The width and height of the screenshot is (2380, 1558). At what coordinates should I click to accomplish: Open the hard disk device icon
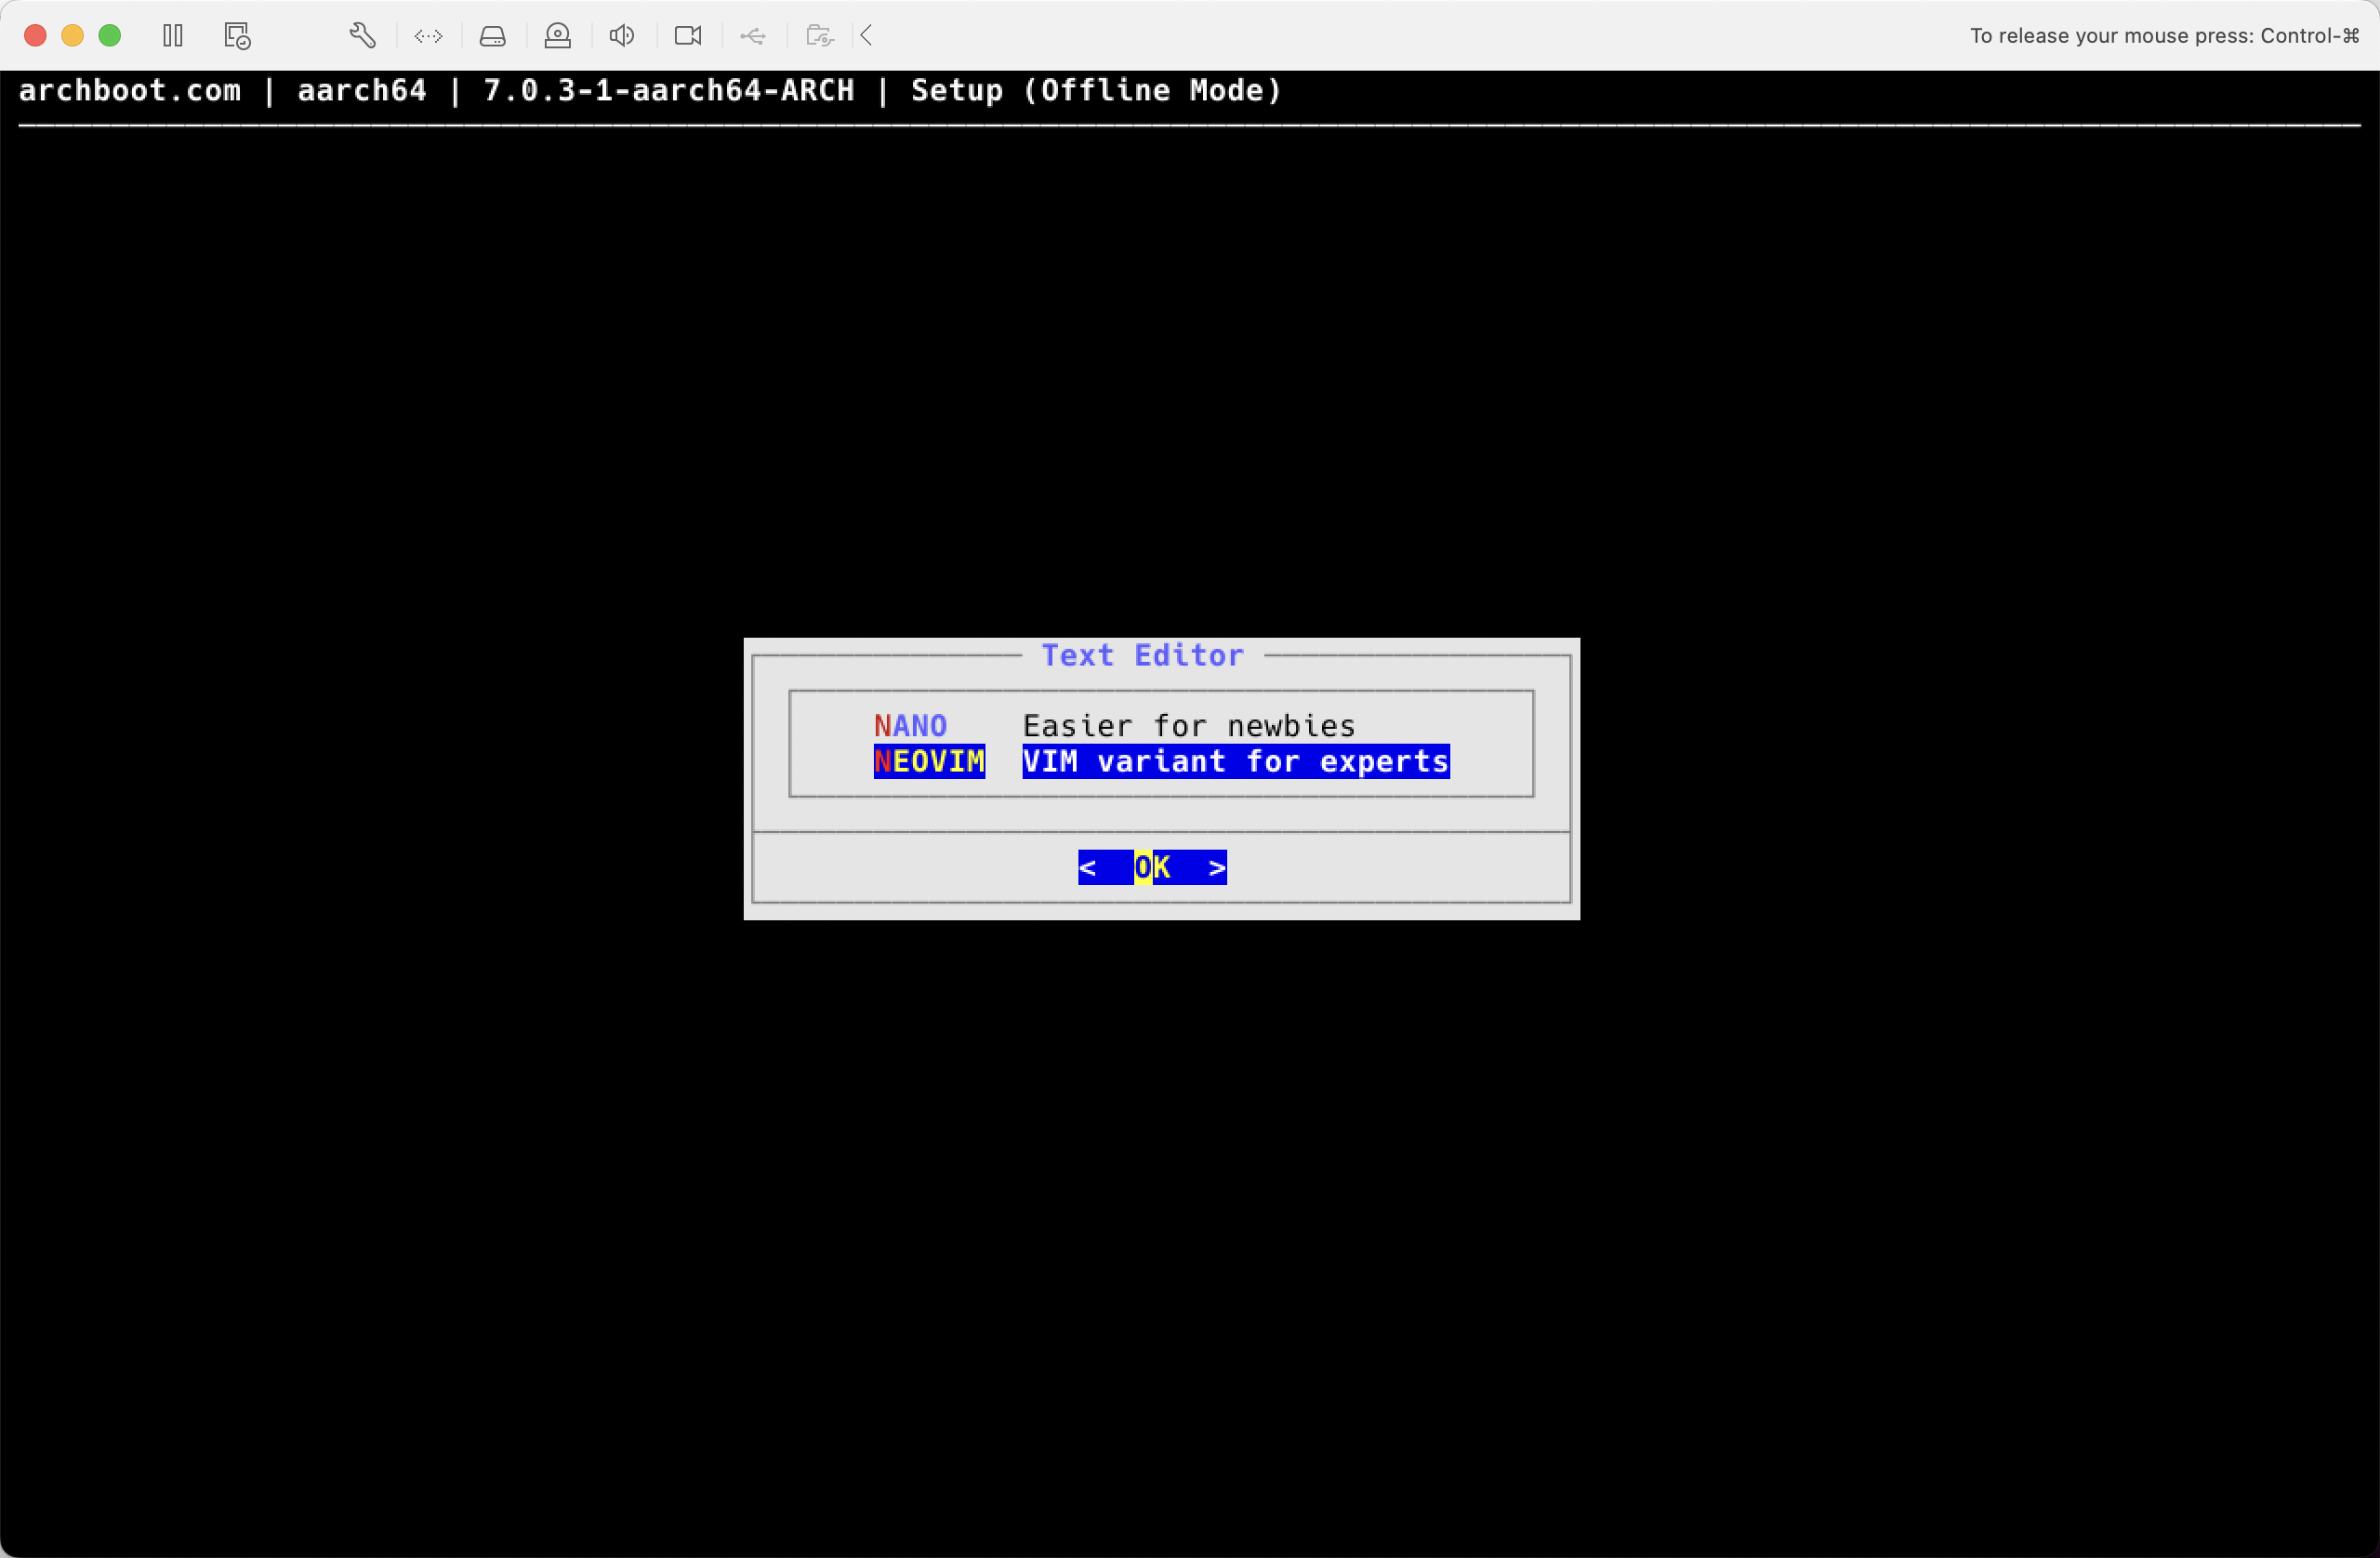pos(493,36)
